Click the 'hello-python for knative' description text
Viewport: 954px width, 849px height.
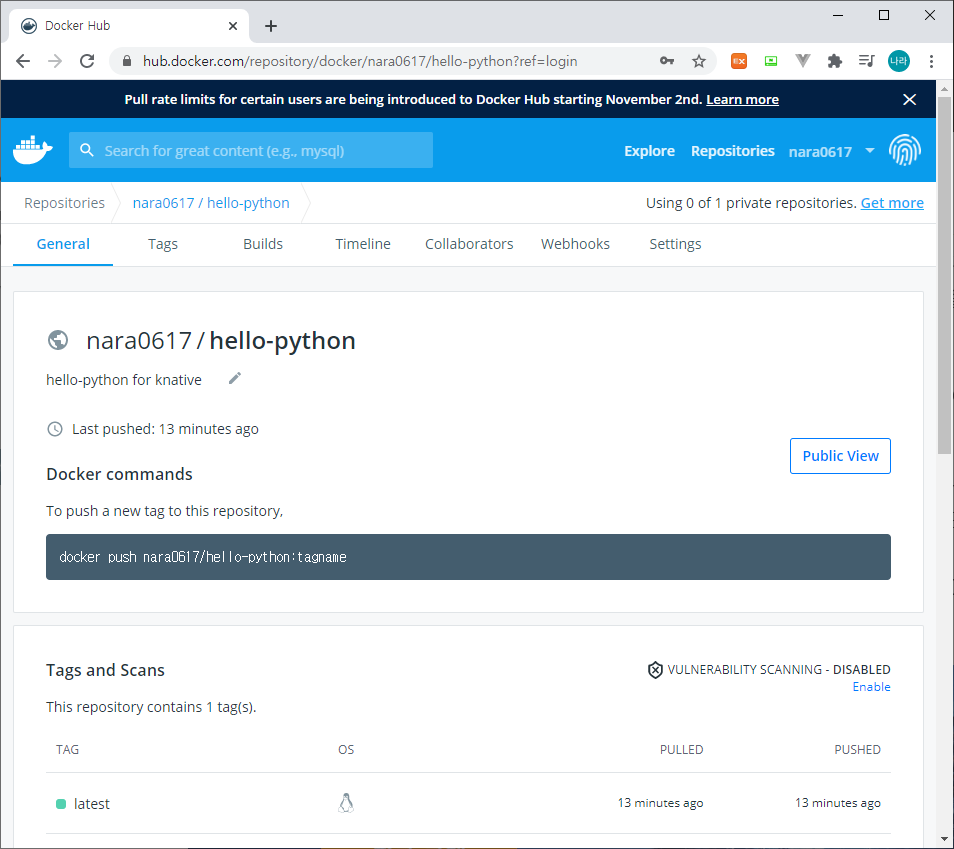click(124, 380)
